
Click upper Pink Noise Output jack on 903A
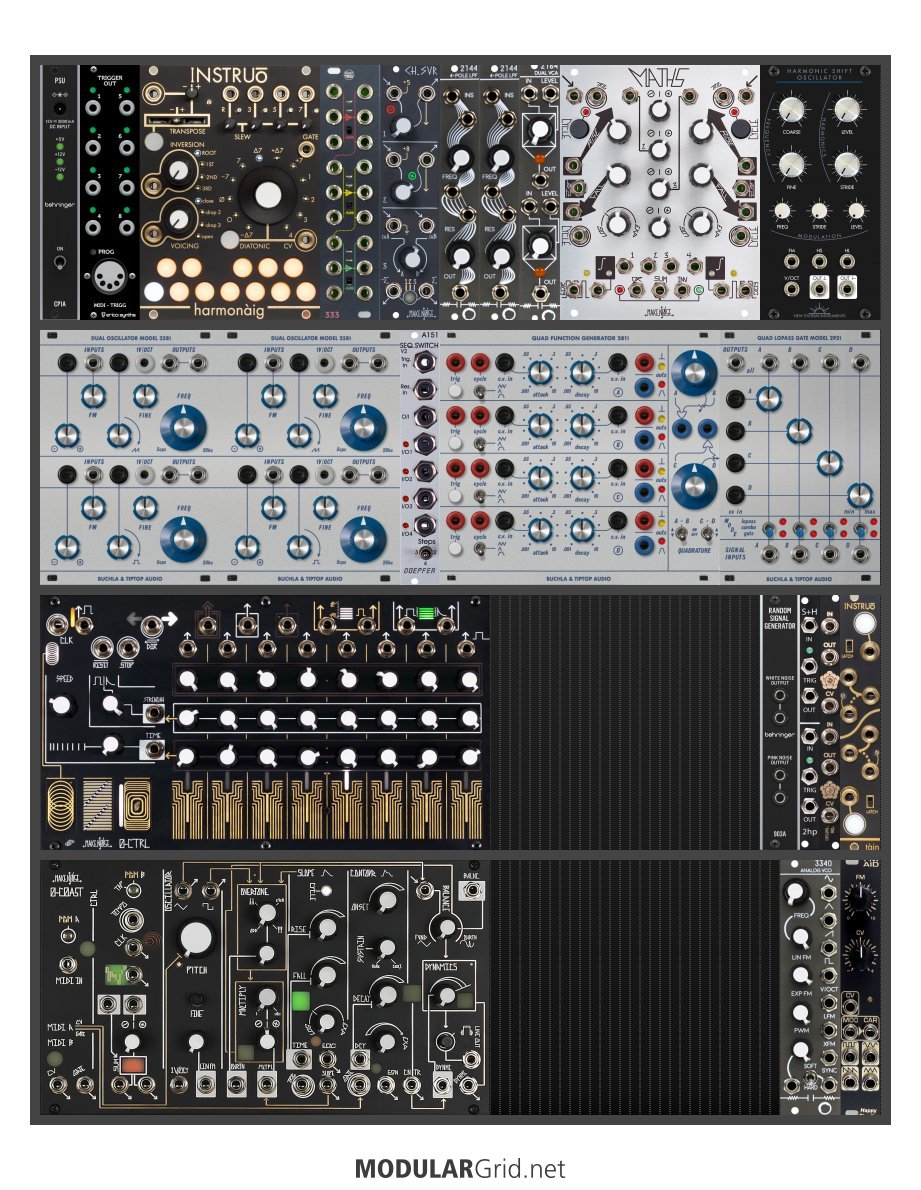[779, 776]
